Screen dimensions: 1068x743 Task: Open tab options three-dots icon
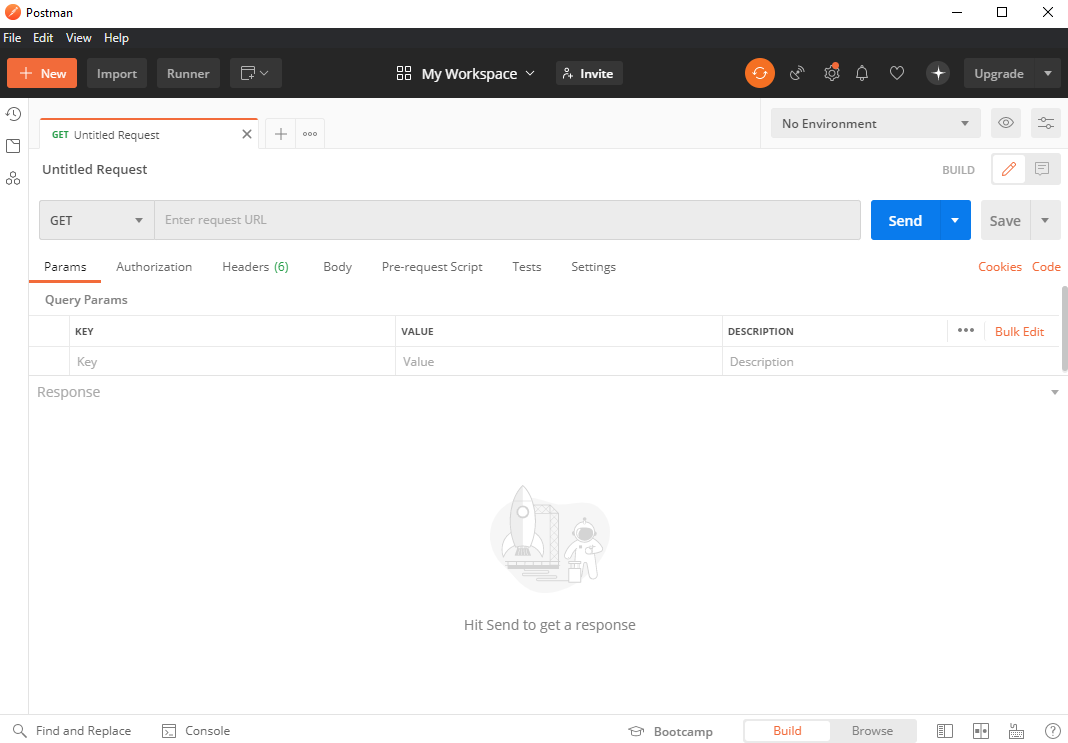(310, 134)
